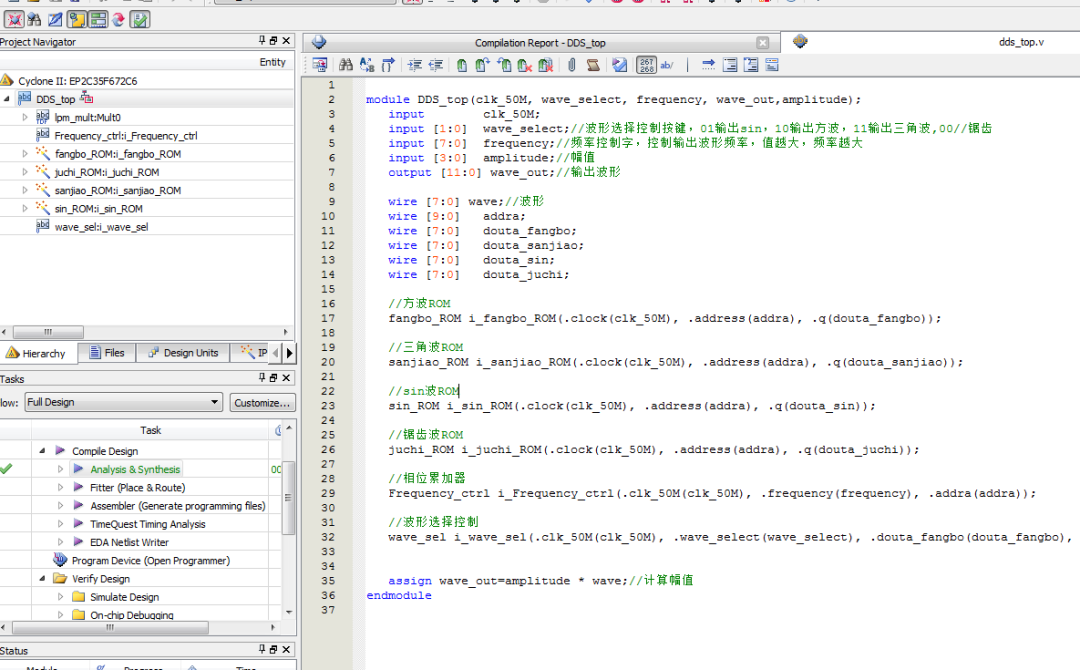Viewport: 1080px width, 670px height.
Task: Toggle the 'ab/' whitespace display button
Action: pos(667,65)
